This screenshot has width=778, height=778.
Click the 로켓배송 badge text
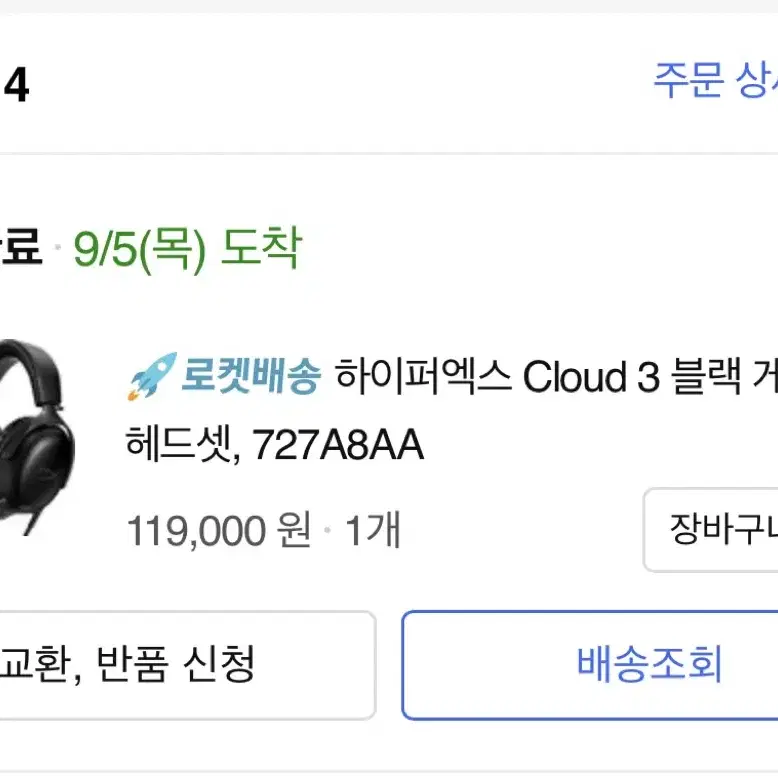tap(251, 376)
